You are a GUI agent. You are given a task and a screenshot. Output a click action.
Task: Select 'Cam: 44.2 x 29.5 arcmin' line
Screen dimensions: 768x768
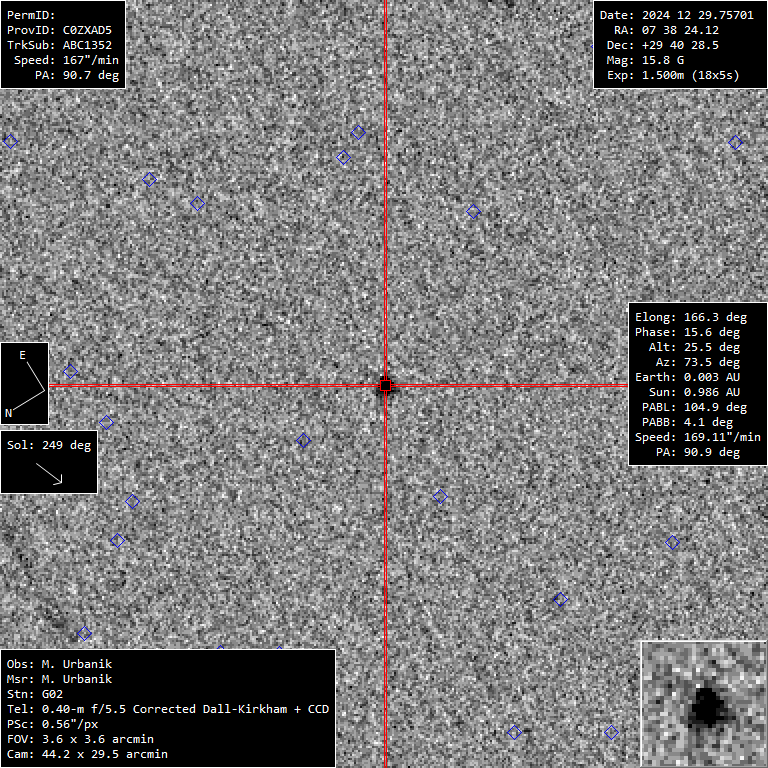(87, 754)
